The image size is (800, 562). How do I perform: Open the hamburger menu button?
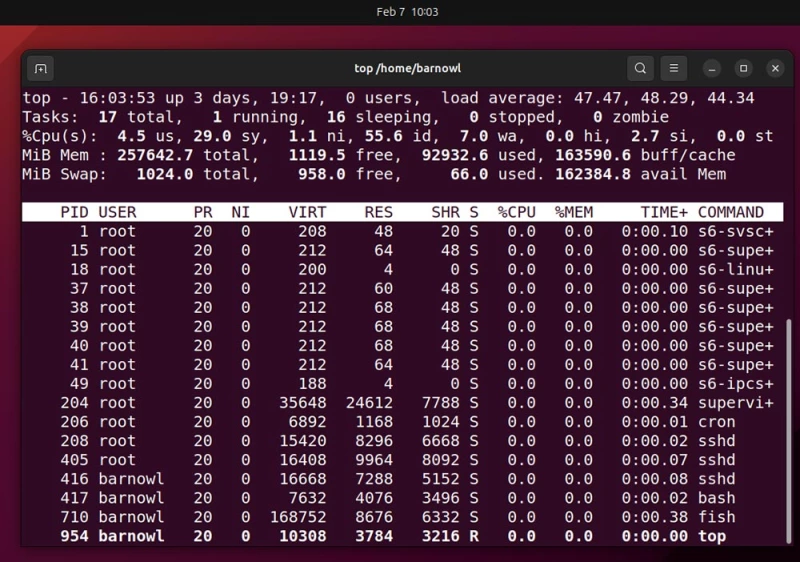tap(674, 68)
